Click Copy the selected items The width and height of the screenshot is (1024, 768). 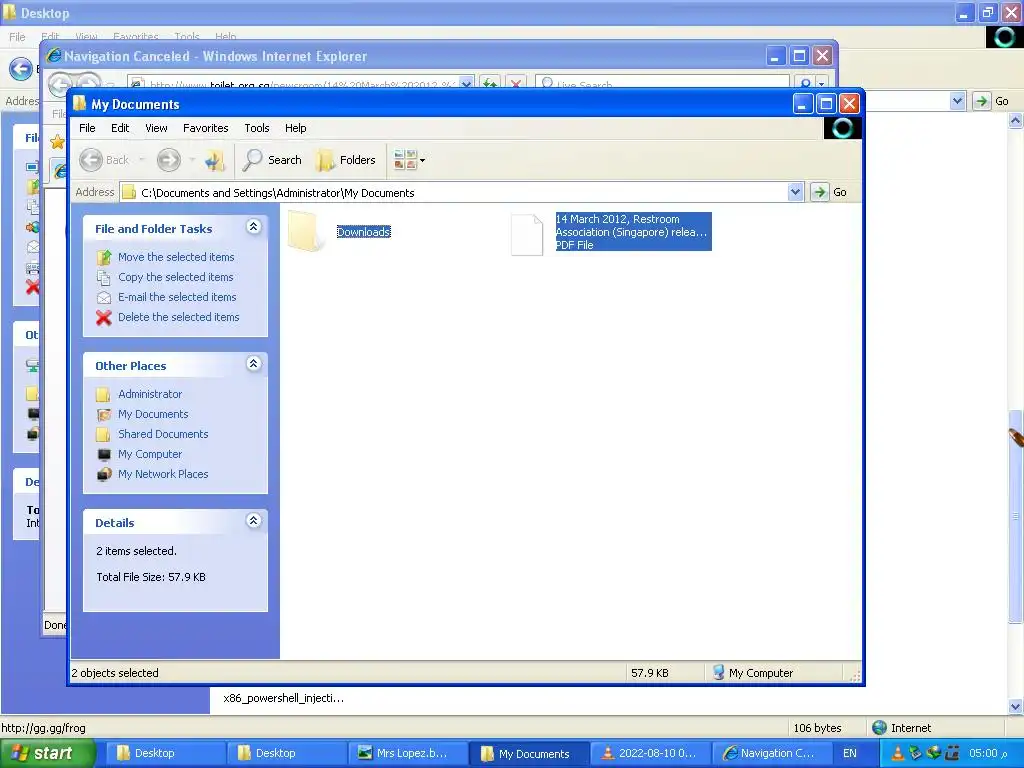[176, 277]
